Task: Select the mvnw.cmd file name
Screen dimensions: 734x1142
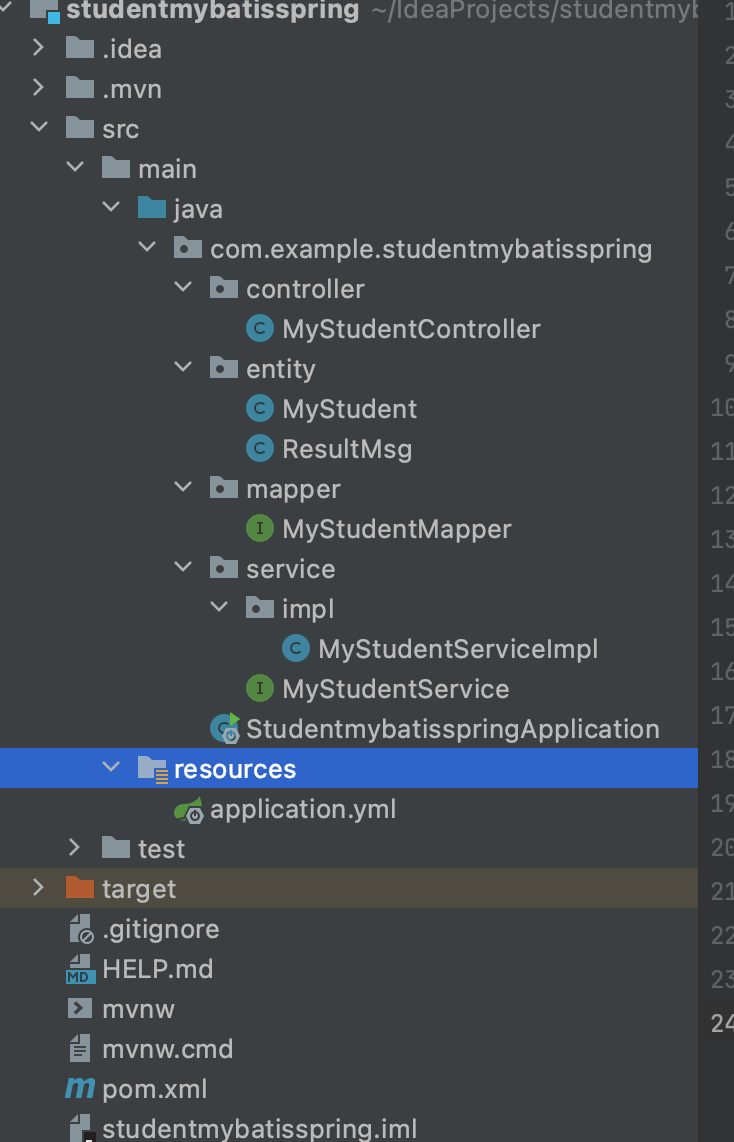Action: tap(167, 1049)
